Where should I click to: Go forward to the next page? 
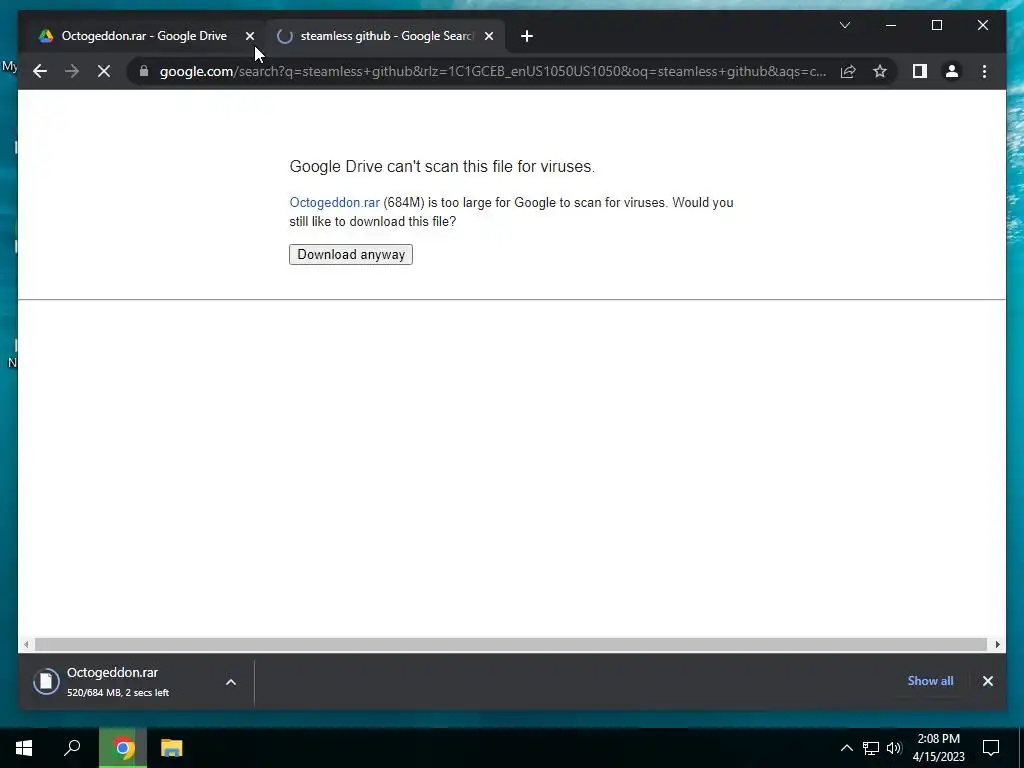(72, 71)
